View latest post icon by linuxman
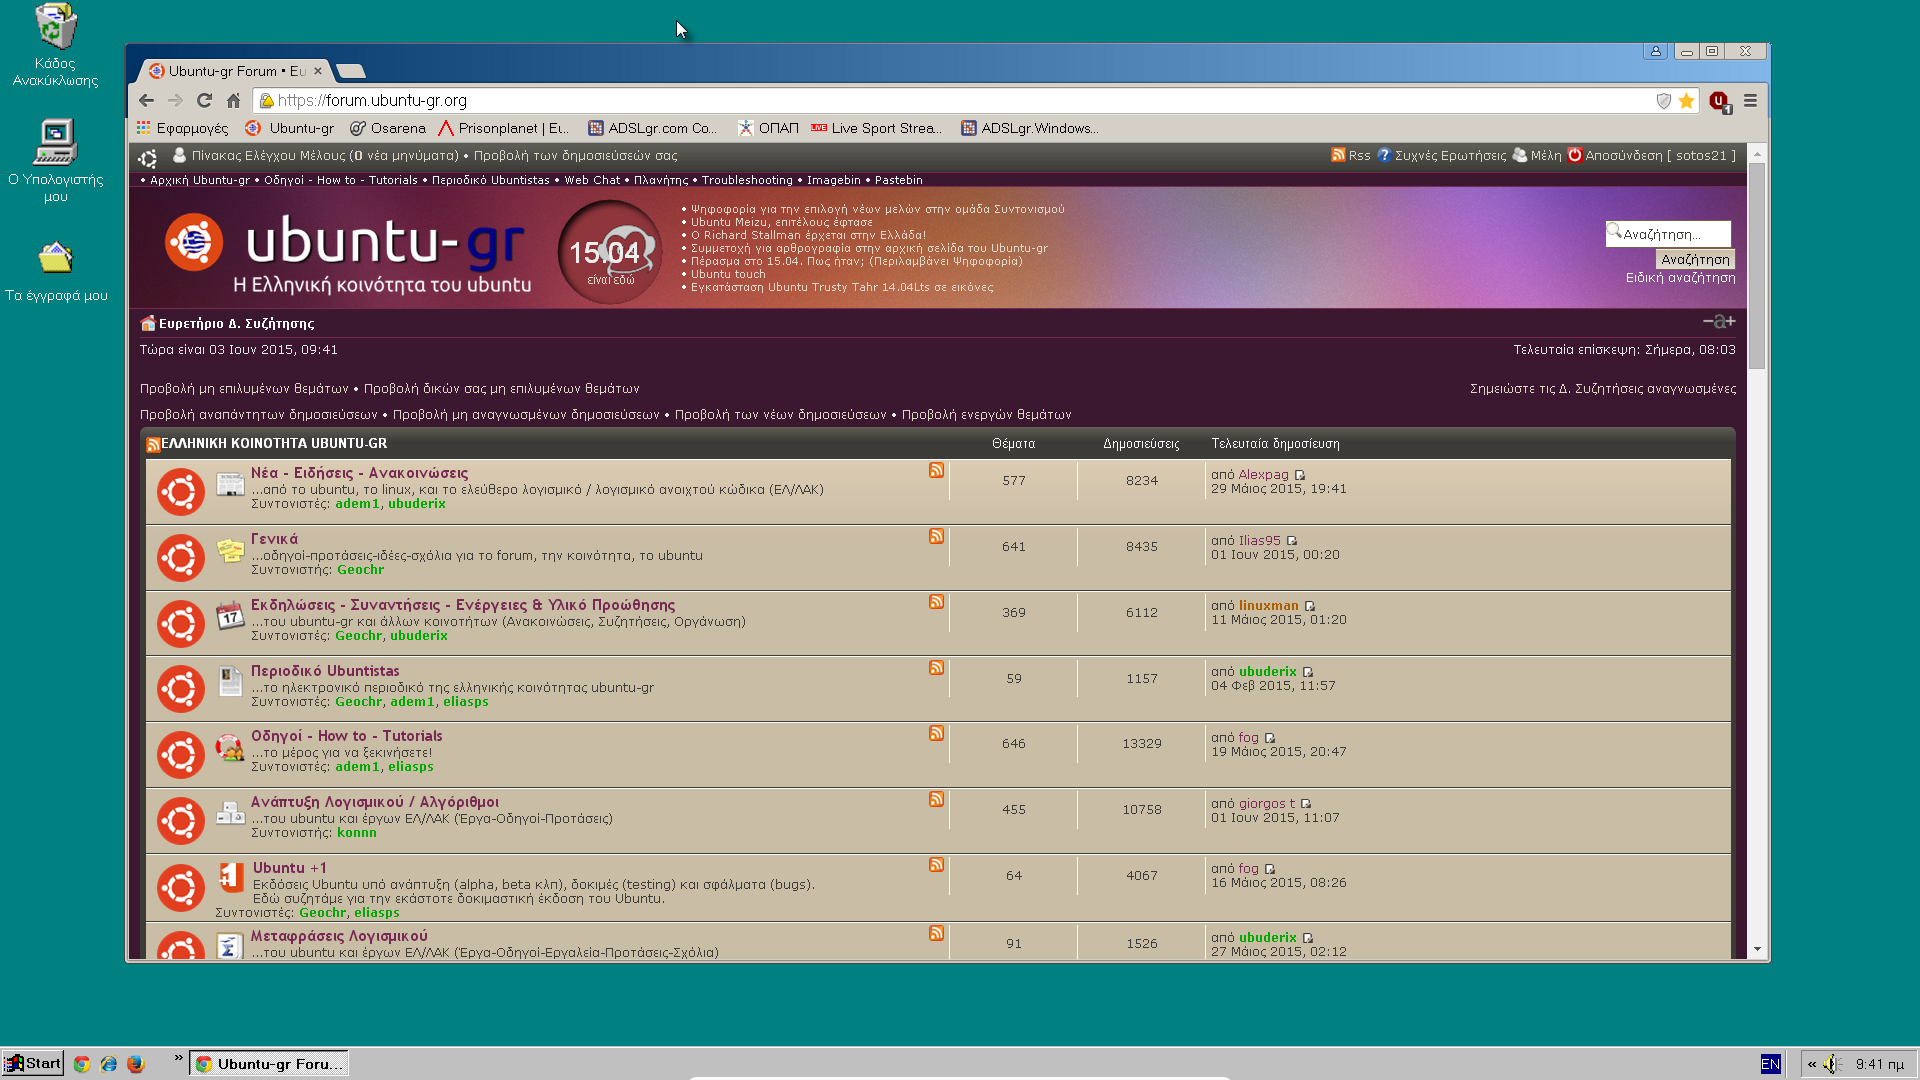Image resolution: width=1920 pixels, height=1080 pixels. [x=1310, y=606]
